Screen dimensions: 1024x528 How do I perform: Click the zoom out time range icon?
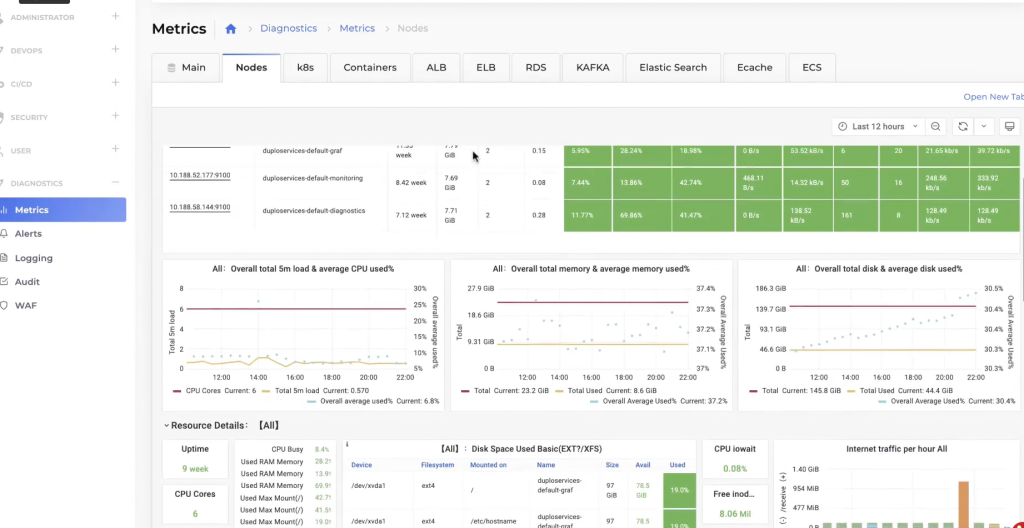935,127
